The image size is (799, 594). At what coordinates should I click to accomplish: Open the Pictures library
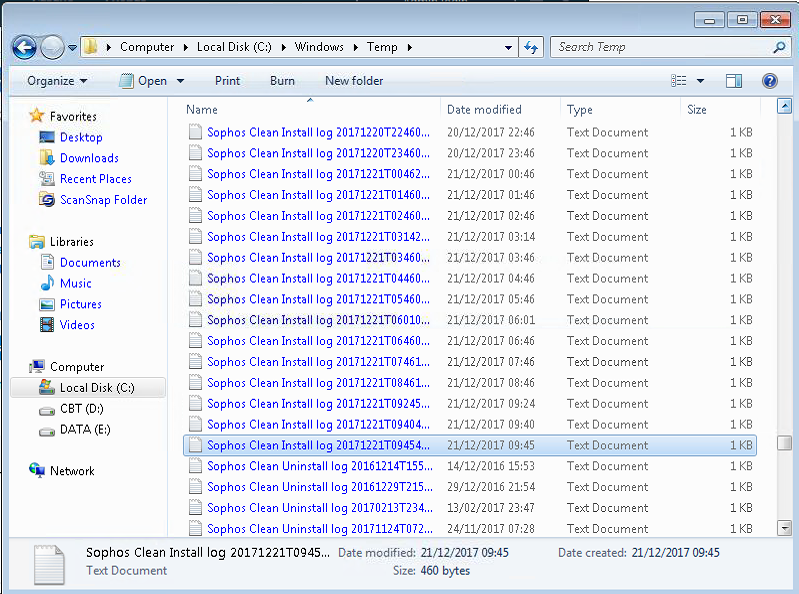coord(81,304)
